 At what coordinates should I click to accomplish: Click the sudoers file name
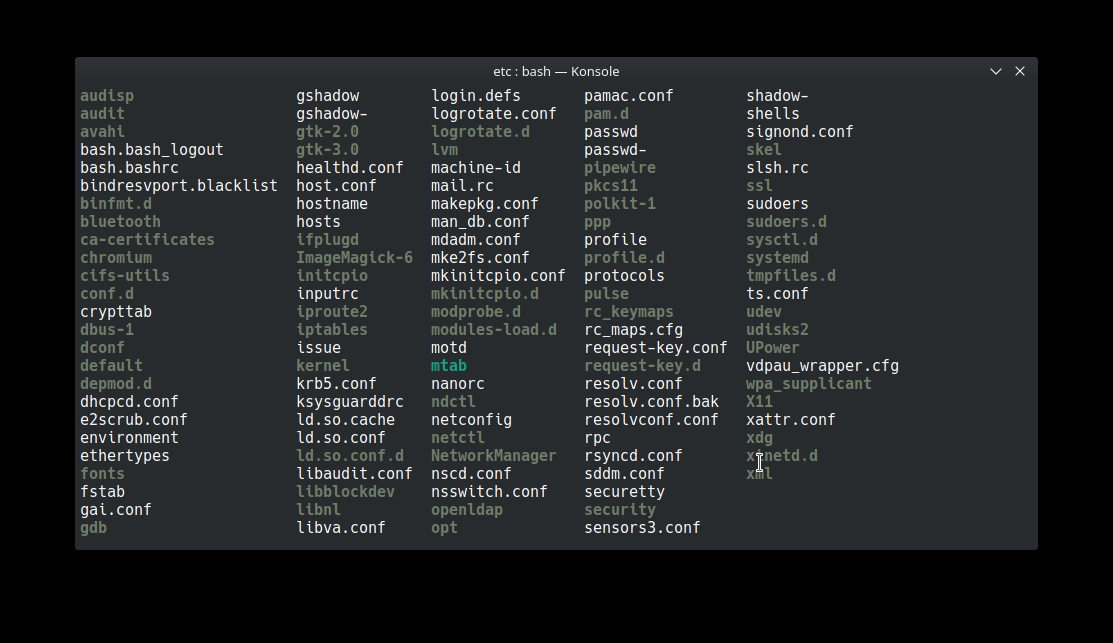[x=777, y=204]
